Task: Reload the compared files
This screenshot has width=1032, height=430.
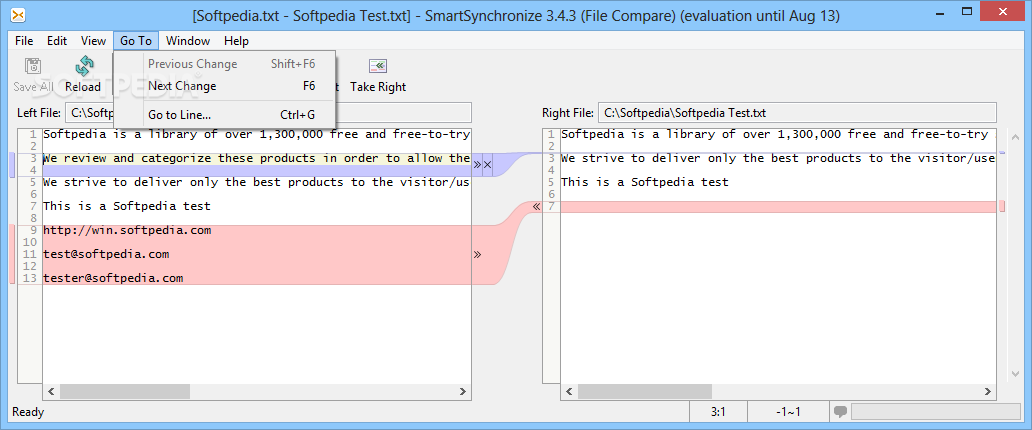Action: point(83,75)
